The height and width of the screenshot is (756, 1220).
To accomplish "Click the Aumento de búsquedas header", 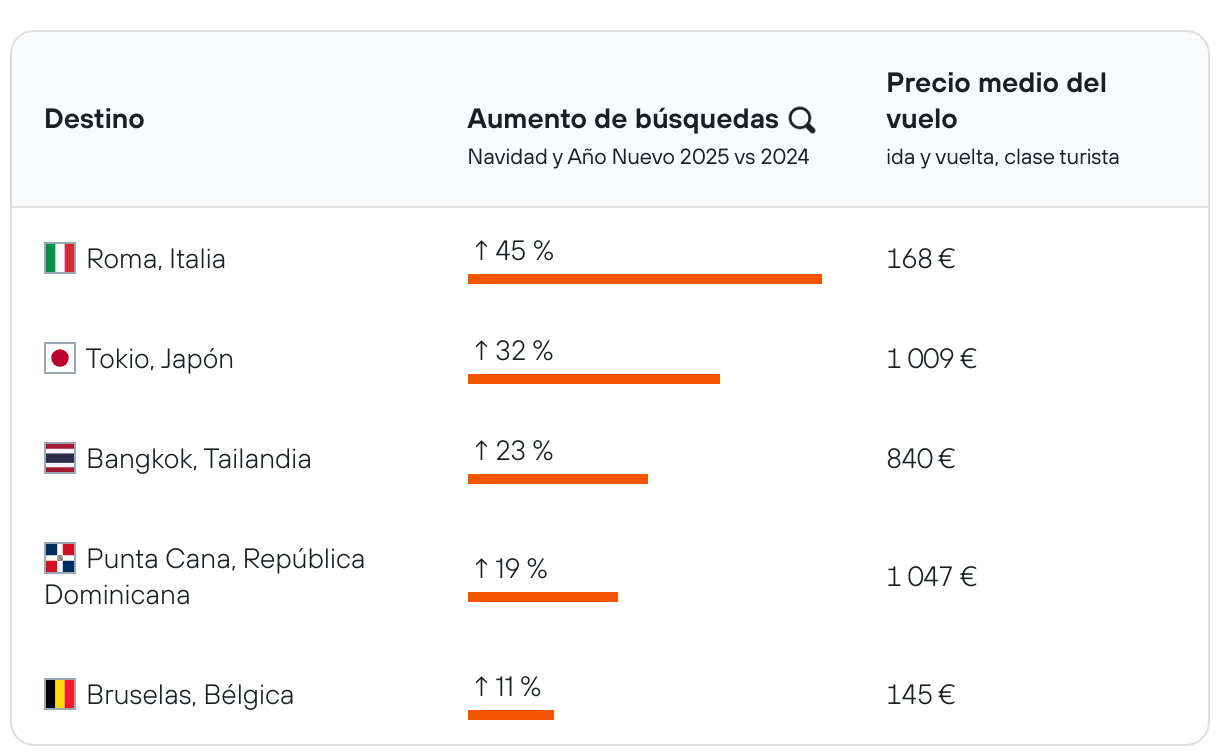I will coord(623,119).
